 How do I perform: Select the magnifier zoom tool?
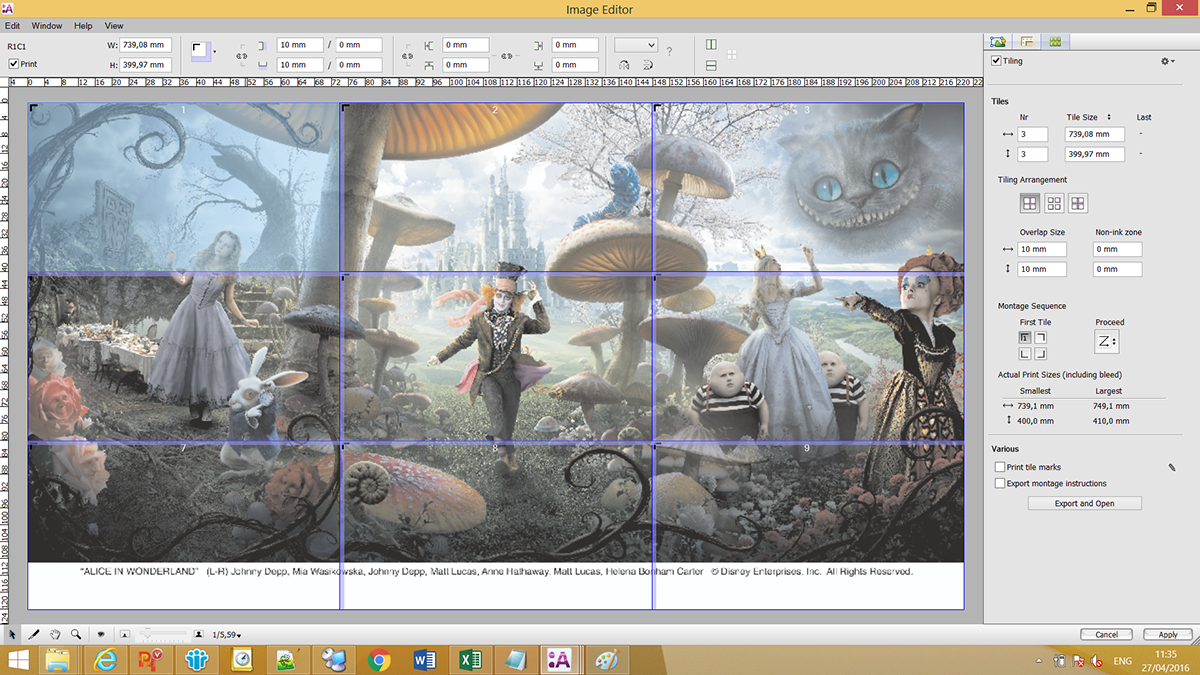pos(76,634)
